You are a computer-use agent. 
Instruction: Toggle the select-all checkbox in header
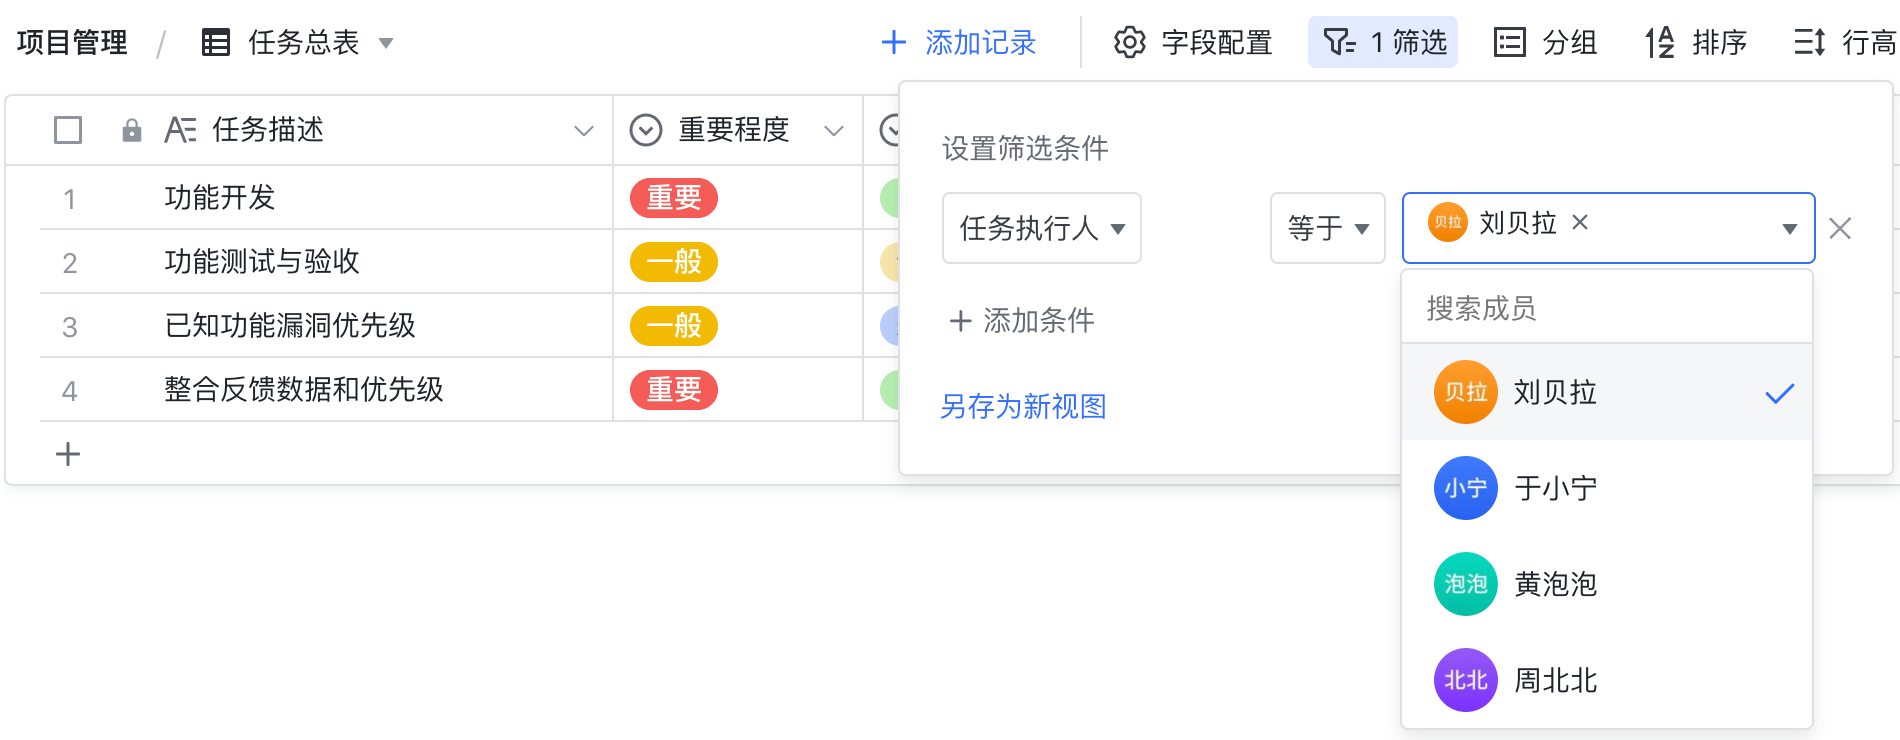point(68,130)
